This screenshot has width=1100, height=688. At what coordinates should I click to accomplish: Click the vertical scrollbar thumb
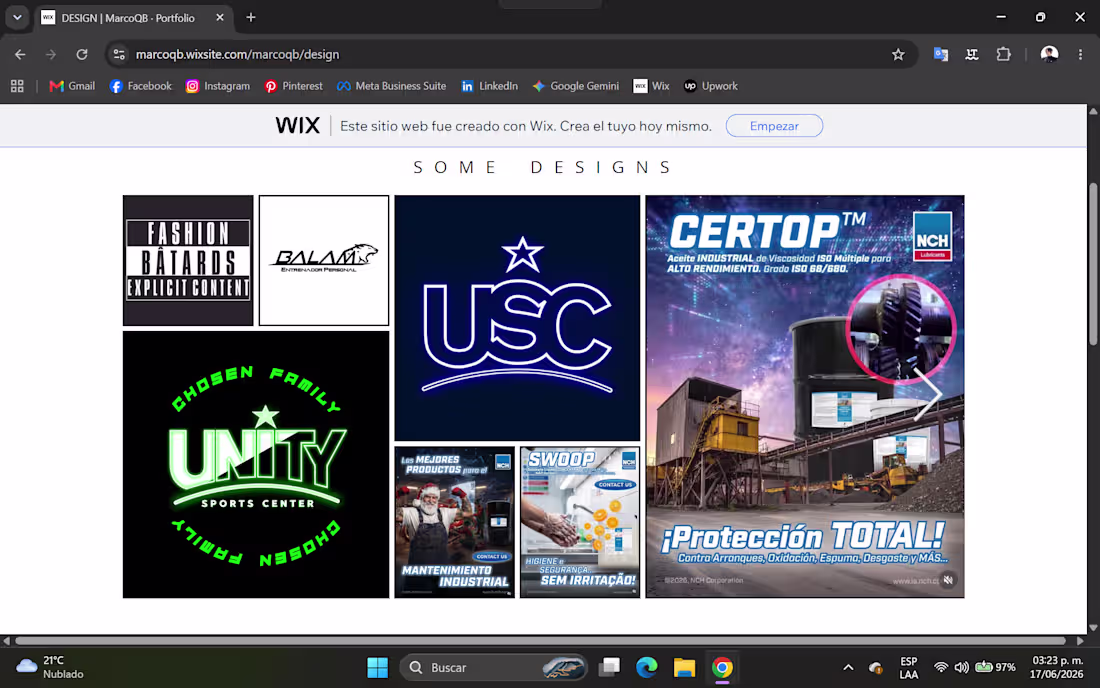(x=1093, y=264)
